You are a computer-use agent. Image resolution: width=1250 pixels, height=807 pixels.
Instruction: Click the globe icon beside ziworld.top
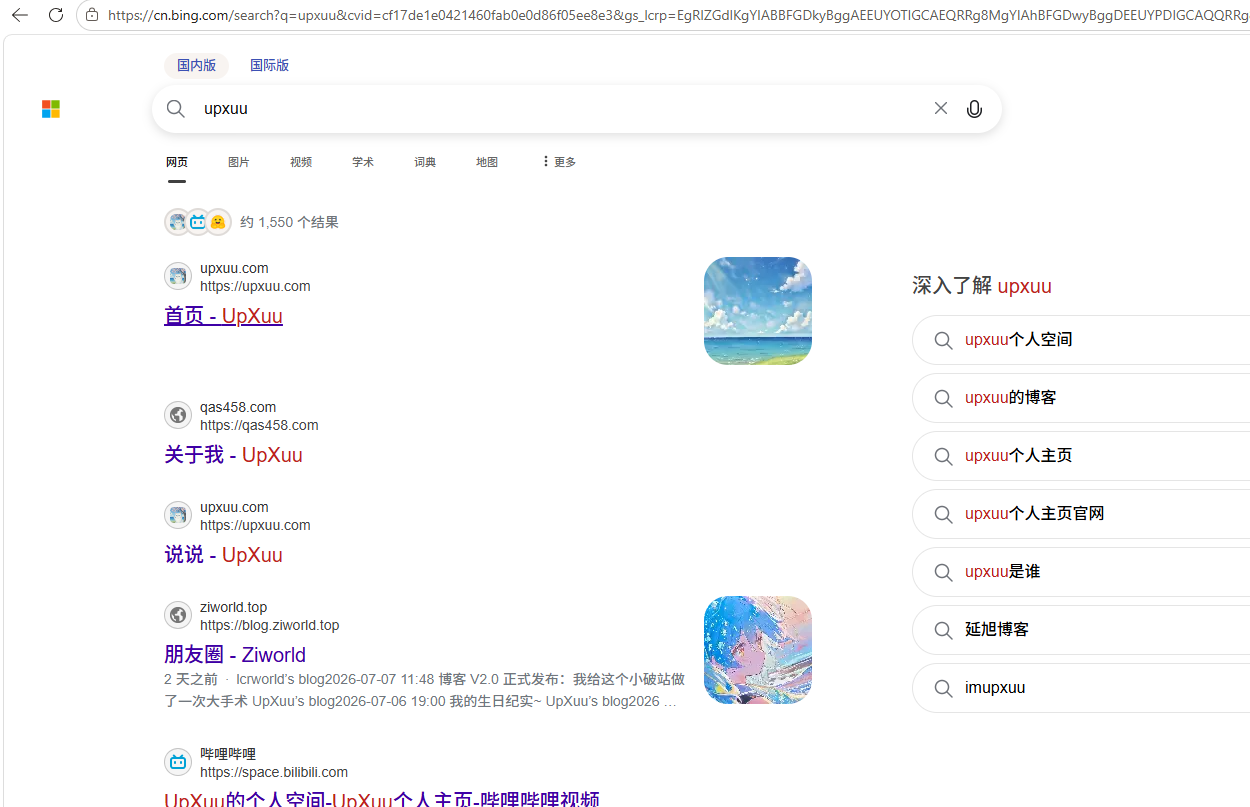click(178, 615)
